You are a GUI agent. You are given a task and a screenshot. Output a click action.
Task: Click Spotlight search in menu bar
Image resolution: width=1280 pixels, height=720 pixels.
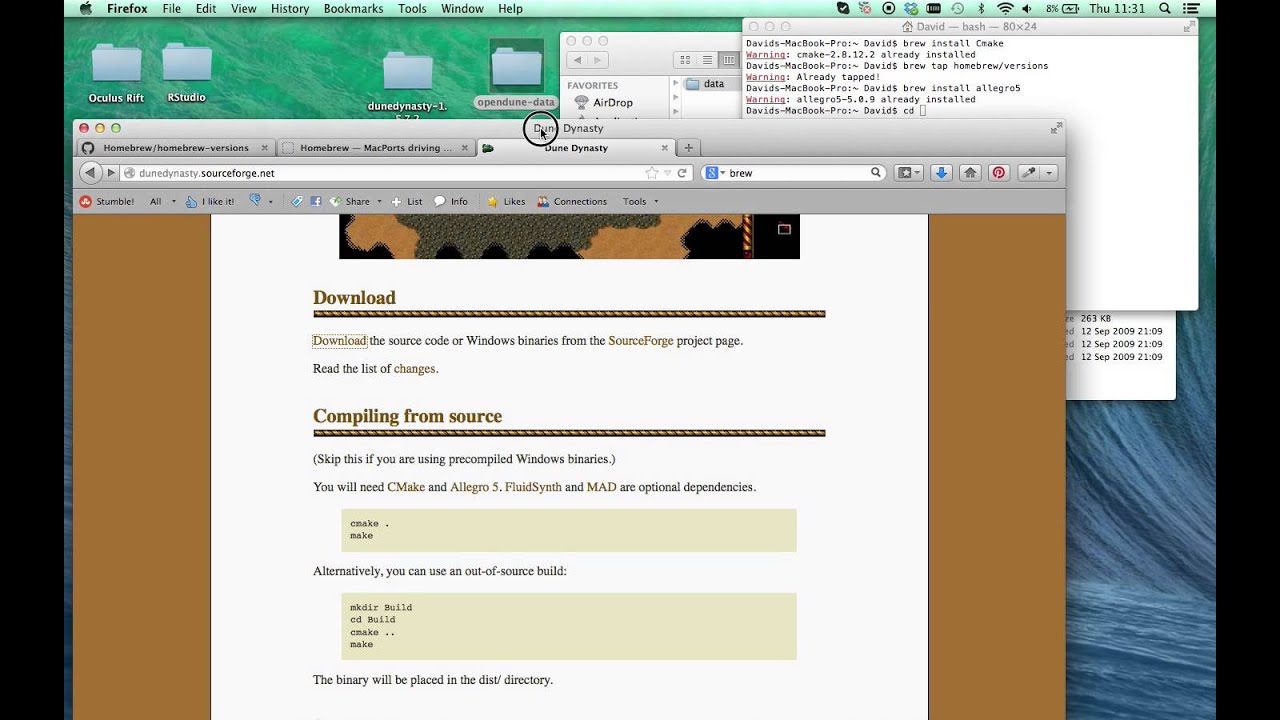tap(1165, 9)
